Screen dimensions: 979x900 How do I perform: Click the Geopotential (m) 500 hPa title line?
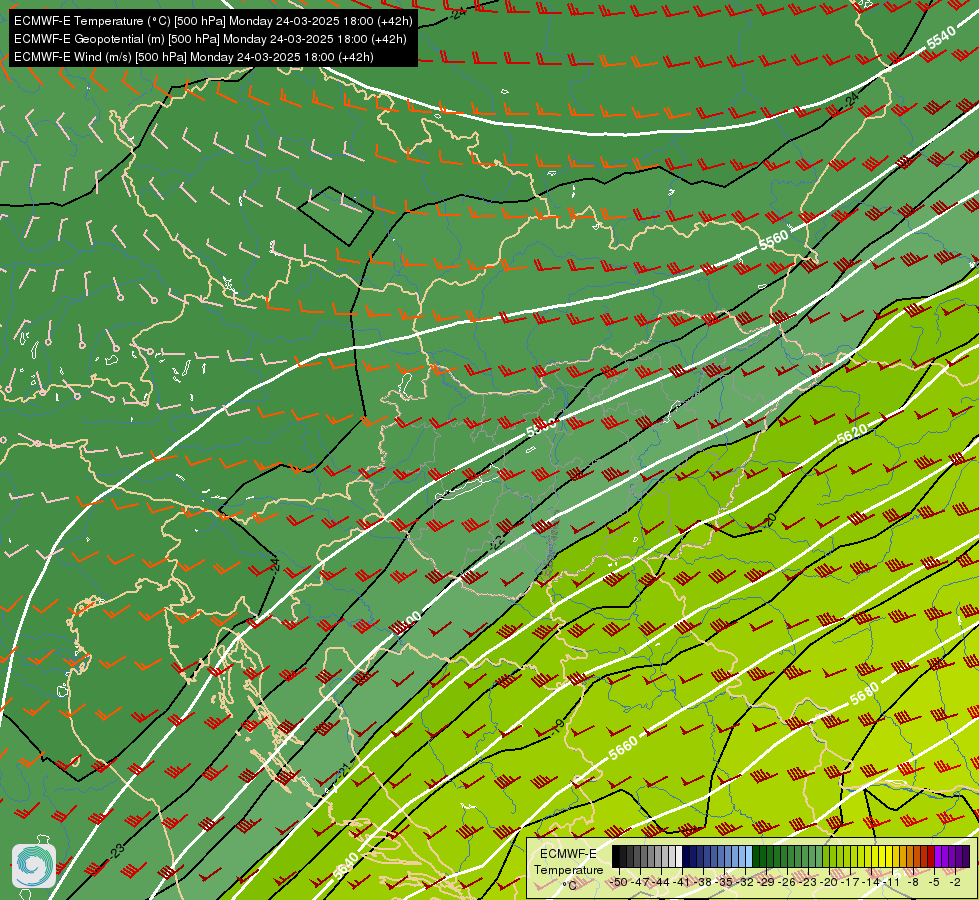(x=210, y=39)
